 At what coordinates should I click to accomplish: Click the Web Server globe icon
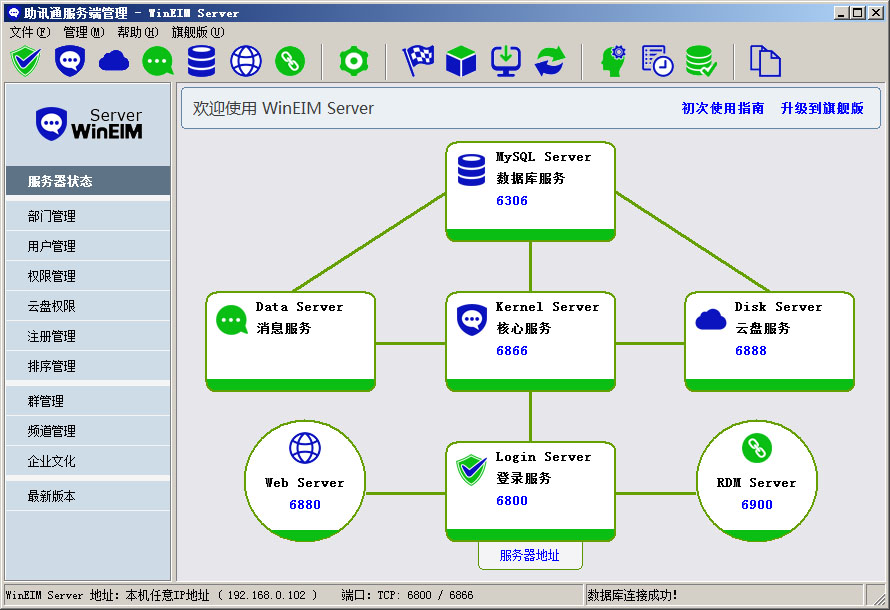305,448
